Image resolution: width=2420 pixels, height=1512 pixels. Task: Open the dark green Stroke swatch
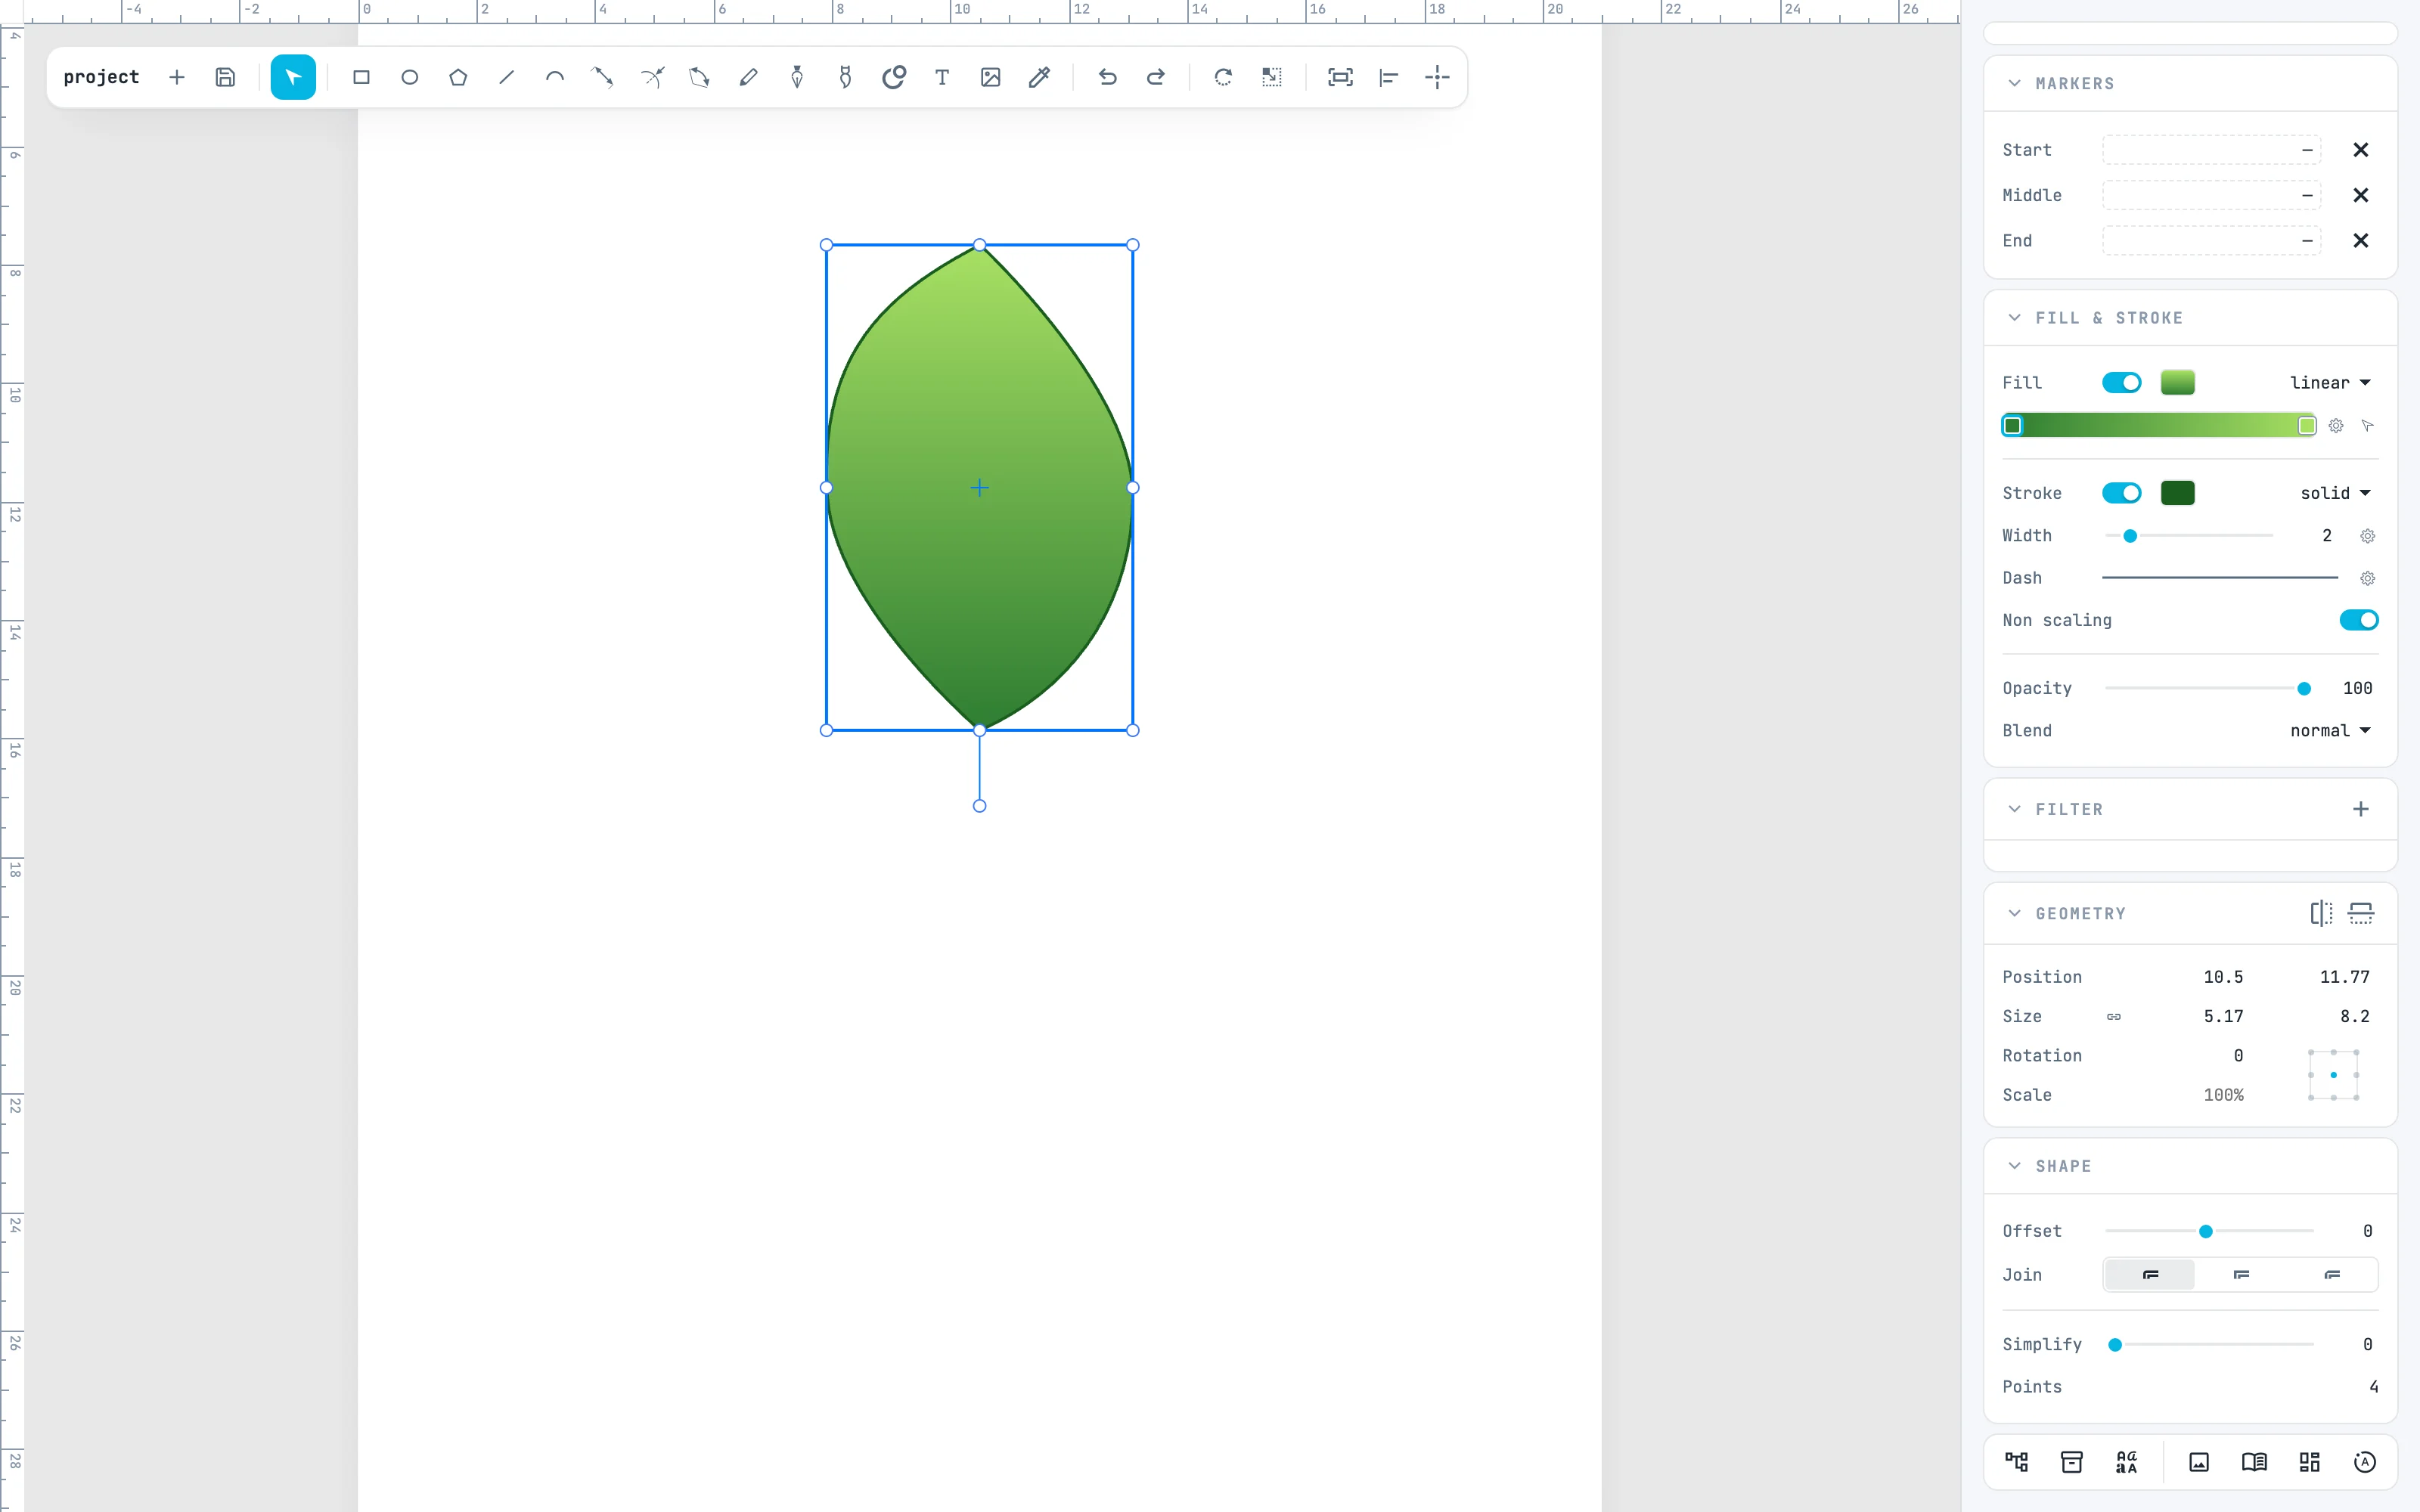2177,493
